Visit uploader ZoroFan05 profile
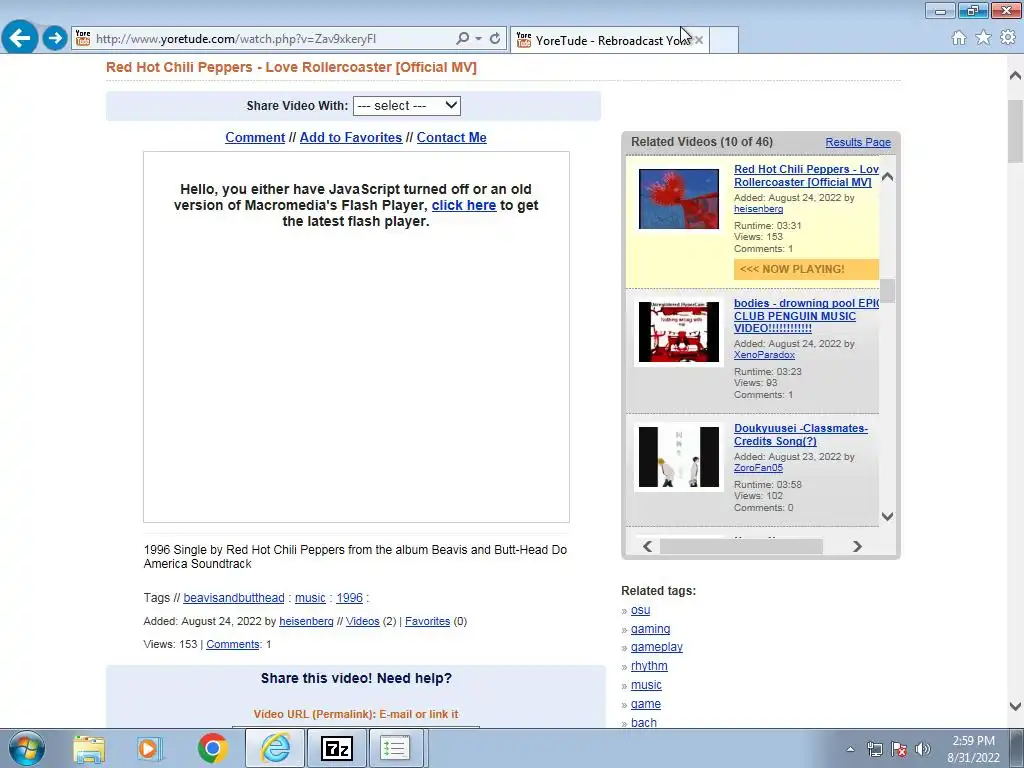The image size is (1024, 768). click(758, 468)
